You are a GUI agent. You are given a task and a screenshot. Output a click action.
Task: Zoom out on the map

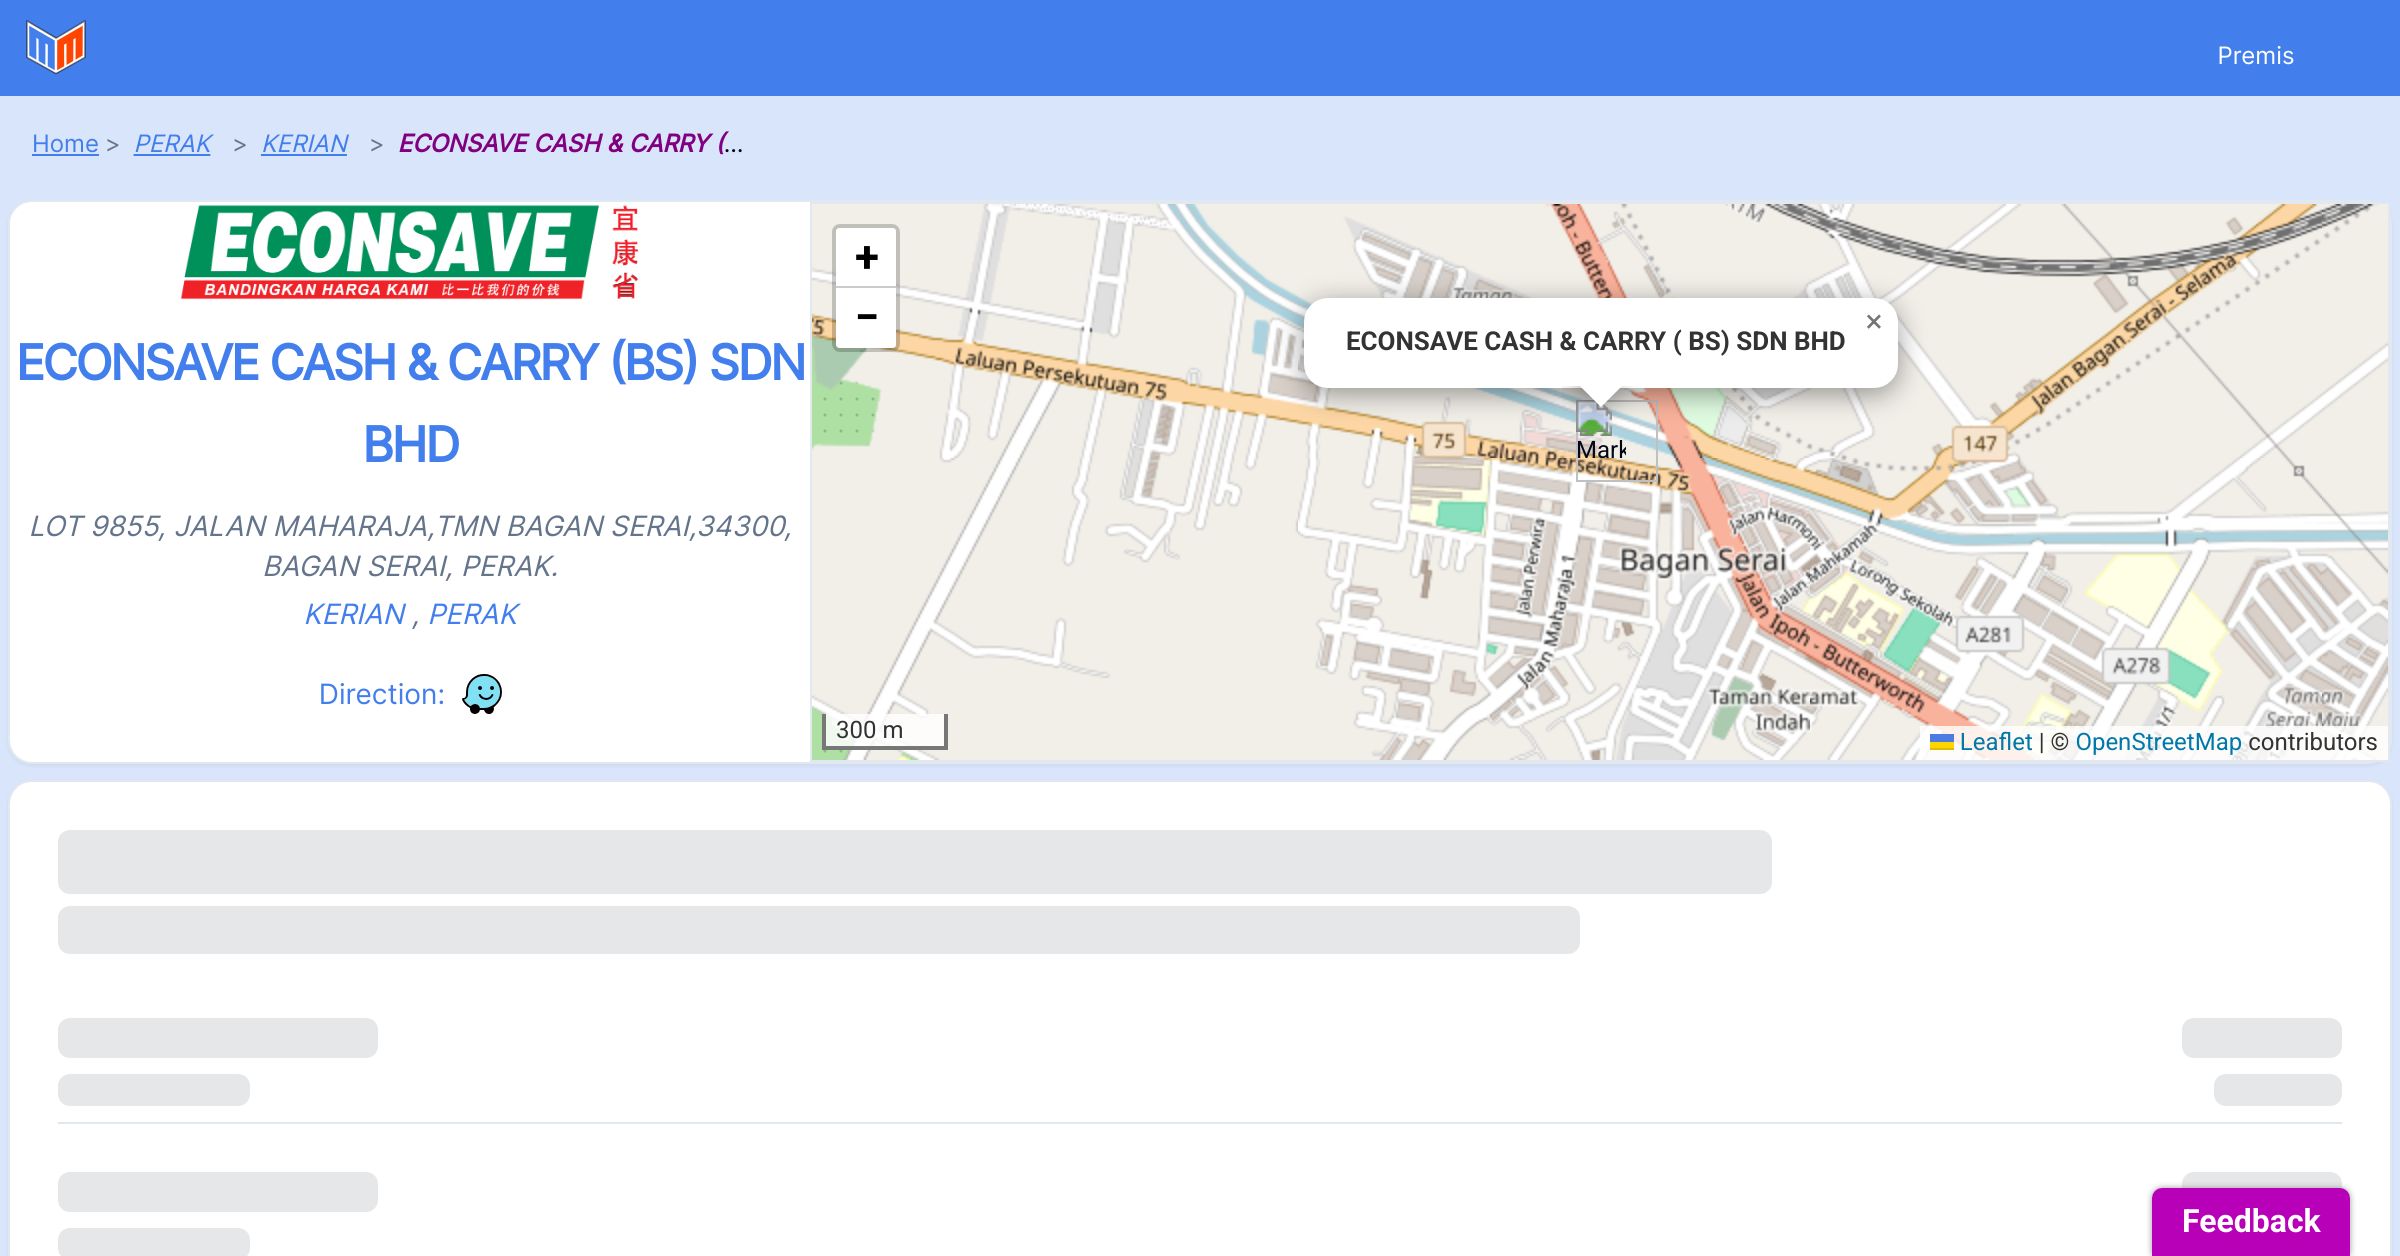pos(866,317)
